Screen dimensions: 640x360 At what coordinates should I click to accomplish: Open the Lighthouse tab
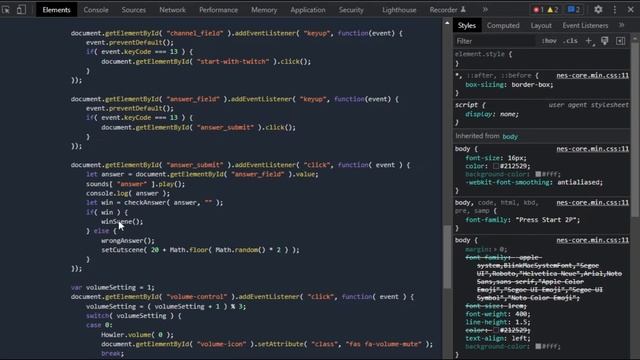pos(399,10)
